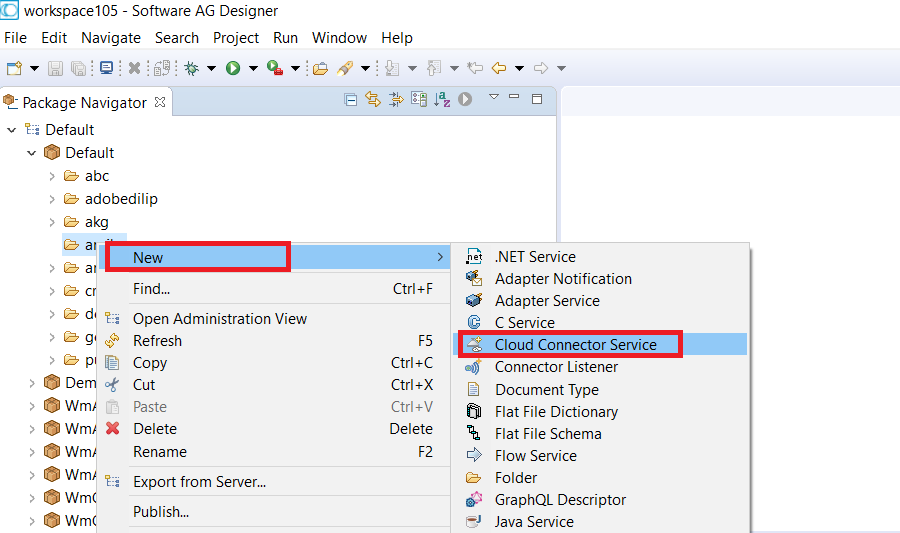Select .NET Service in the New submenu
This screenshot has width=900, height=533.
[600, 256]
